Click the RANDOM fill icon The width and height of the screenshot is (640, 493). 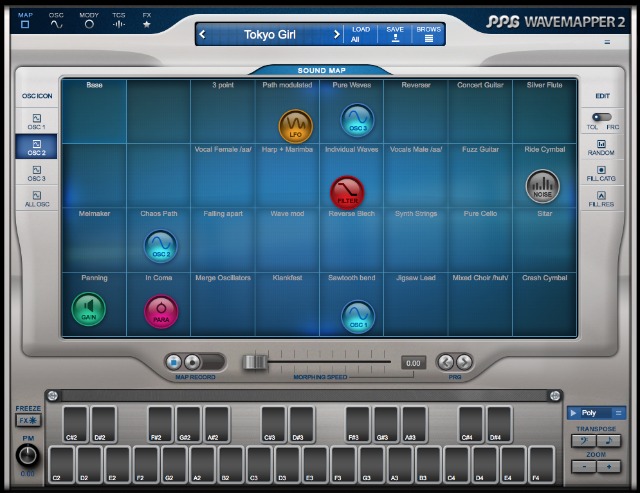click(601, 147)
